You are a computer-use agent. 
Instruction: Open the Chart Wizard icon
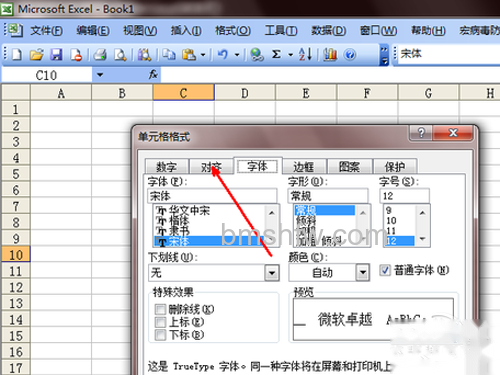click(330, 54)
